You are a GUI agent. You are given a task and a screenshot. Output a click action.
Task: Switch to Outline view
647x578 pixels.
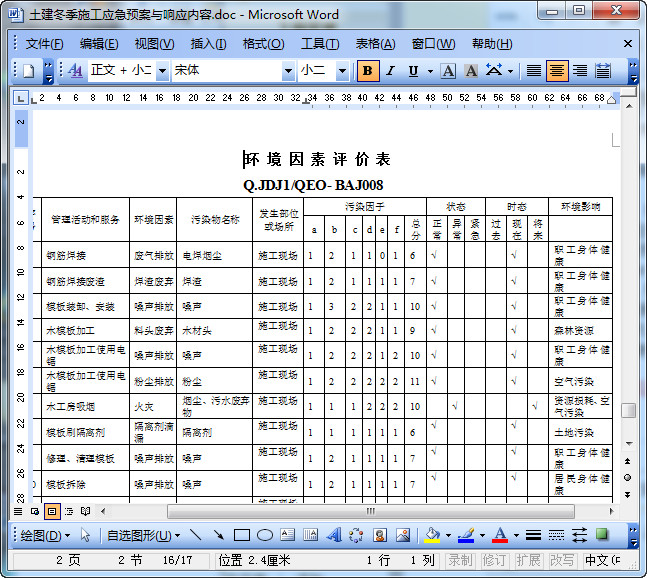(69, 512)
